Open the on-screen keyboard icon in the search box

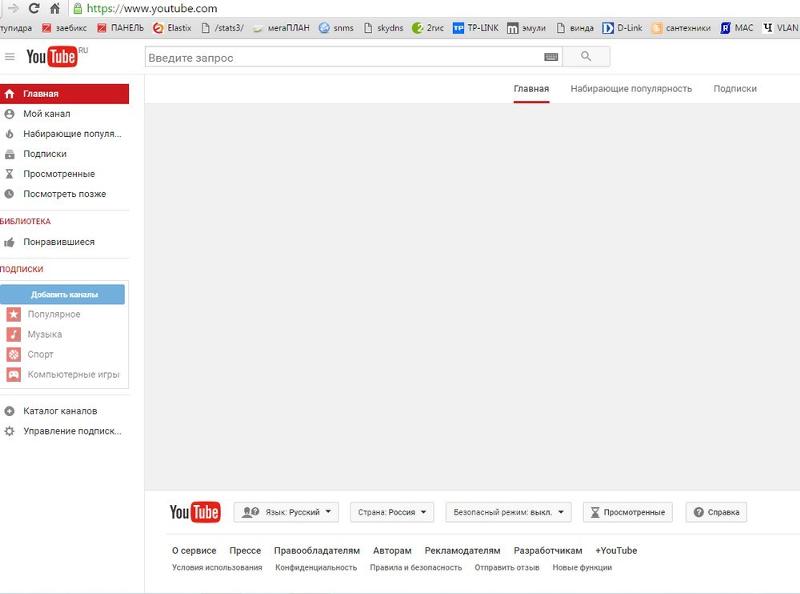(551, 57)
